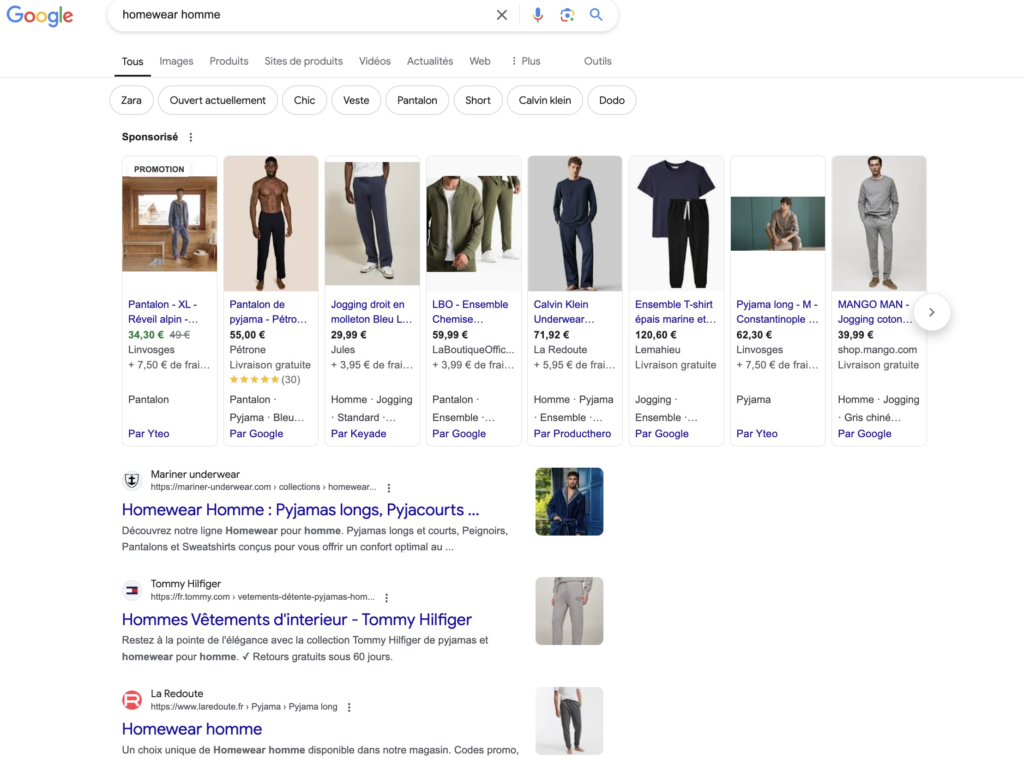This screenshot has width=1024, height=759.
Task: Open the Calvin Klein Underwear product link
Action: 564,312
